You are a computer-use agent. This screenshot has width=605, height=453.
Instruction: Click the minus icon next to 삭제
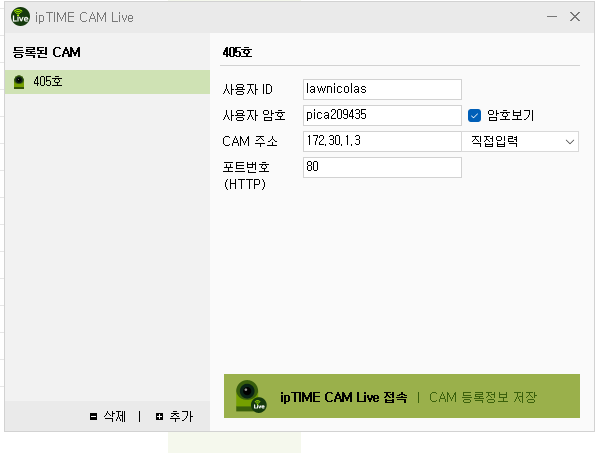93,416
